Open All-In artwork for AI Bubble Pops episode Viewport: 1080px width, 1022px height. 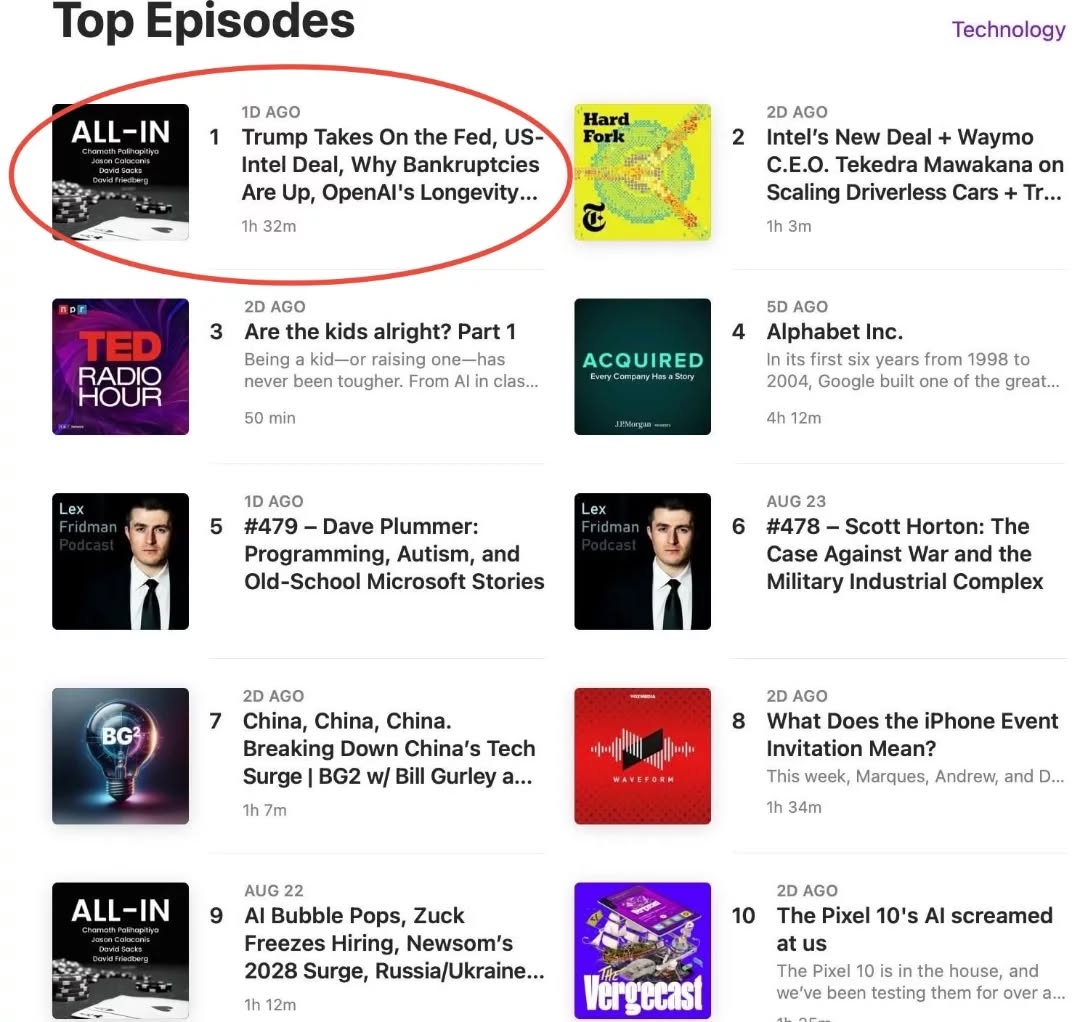(121, 950)
